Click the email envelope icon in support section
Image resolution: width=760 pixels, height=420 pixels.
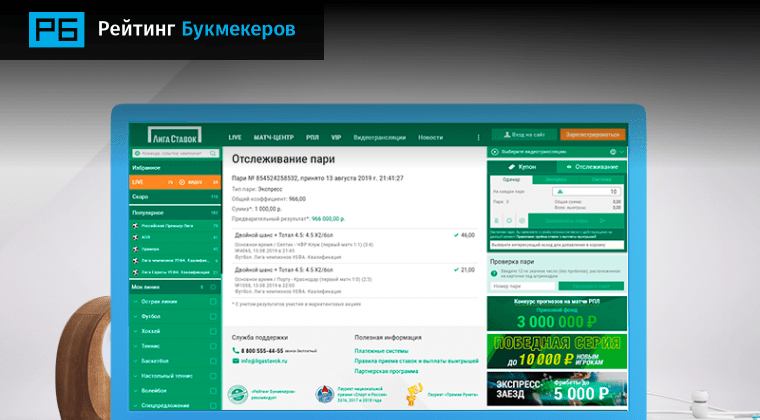pos(236,361)
